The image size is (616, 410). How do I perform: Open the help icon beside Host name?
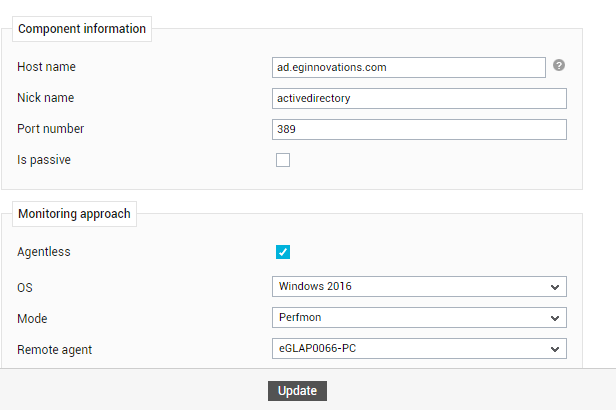[x=559, y=65]
